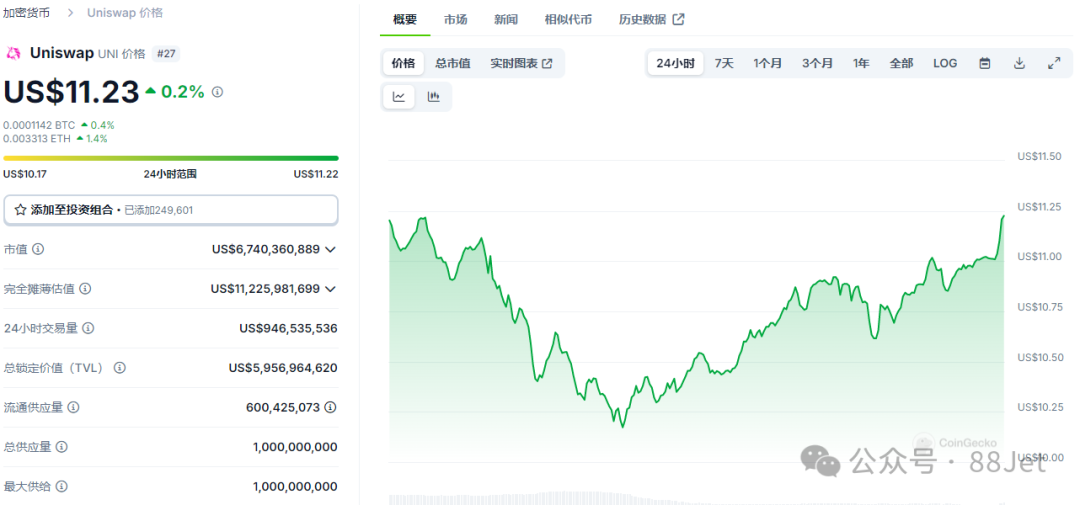The image size is (1080, 505).
Task: Expand market cap US$6,740,360,889 chevron
Action: (x=331, y=249)
